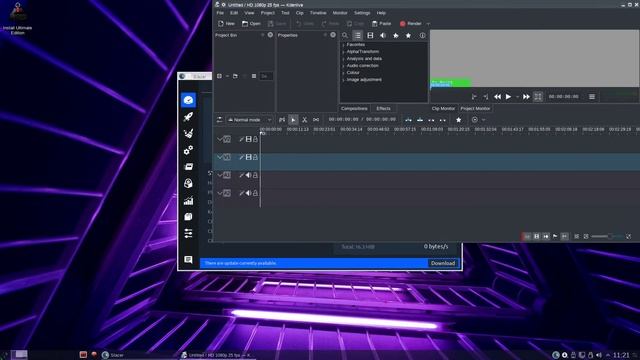Open Uninstaller disc icon in Stacer sidebar
Viewport: 640px width, 360px height.
pyautogui.click(x=188, y=183)
